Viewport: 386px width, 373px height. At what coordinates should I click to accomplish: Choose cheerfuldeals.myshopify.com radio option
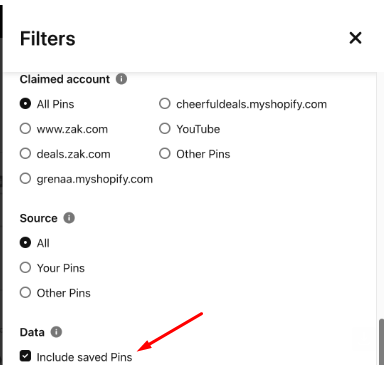(165, 104)
